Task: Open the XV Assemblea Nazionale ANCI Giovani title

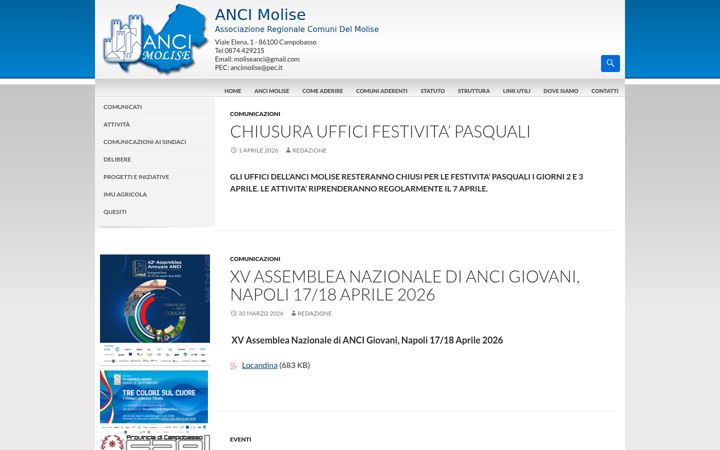Action: click(405, 286)
